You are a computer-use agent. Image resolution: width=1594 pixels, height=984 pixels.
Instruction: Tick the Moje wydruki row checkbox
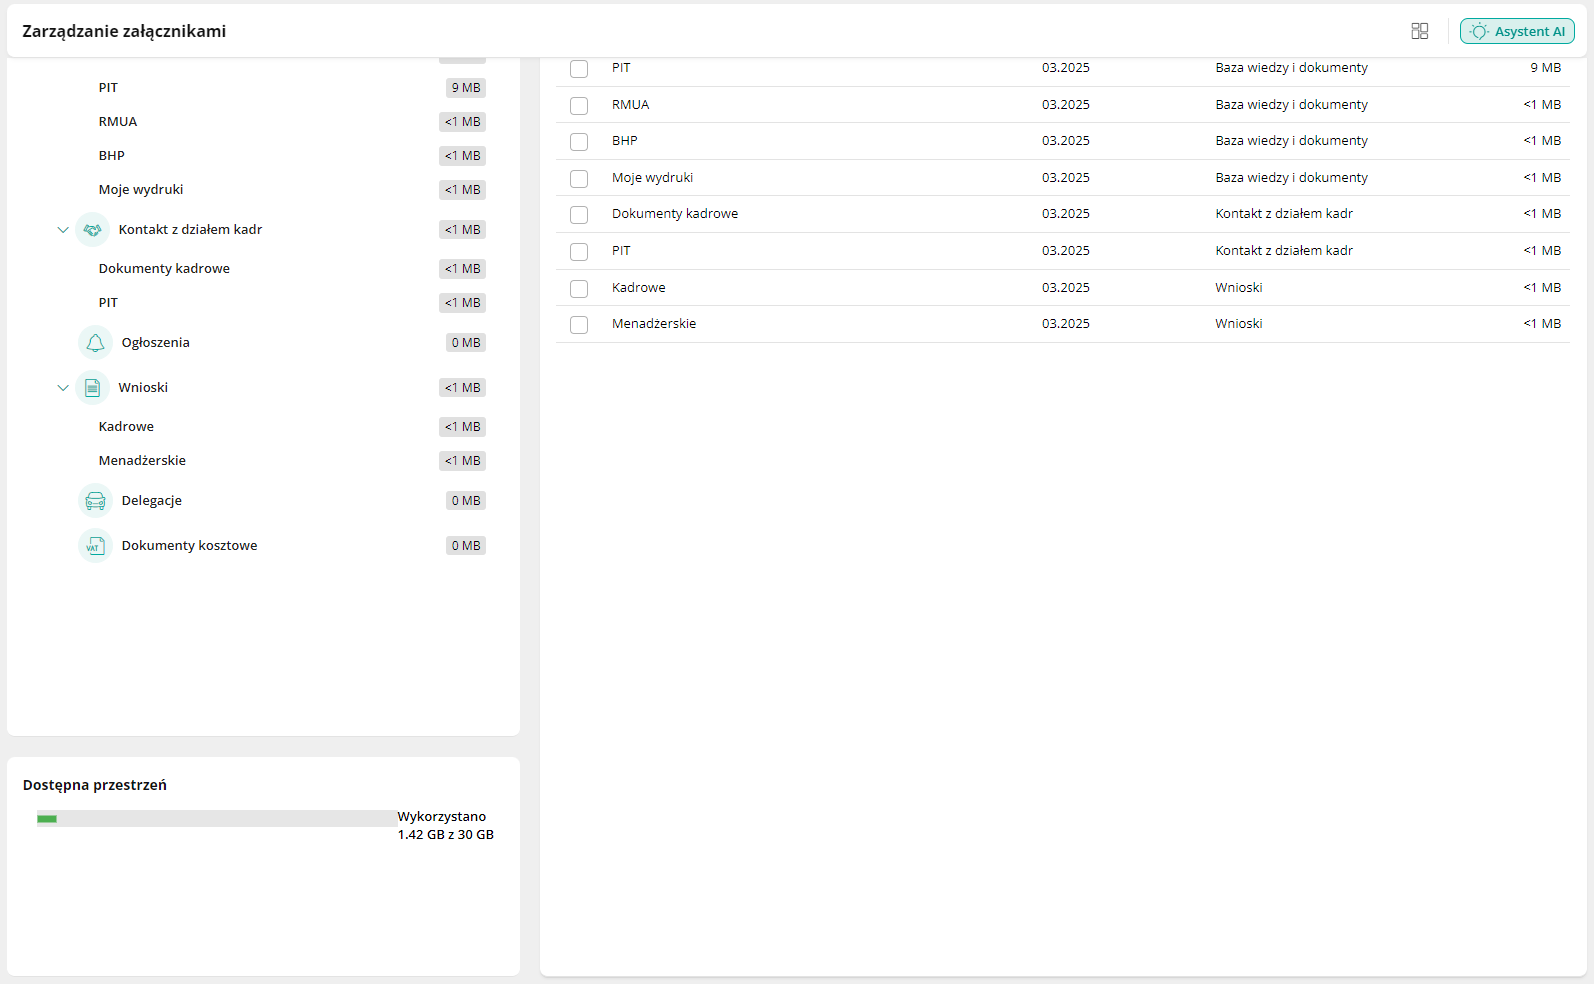pyautogui.click(x=579, y=179)
